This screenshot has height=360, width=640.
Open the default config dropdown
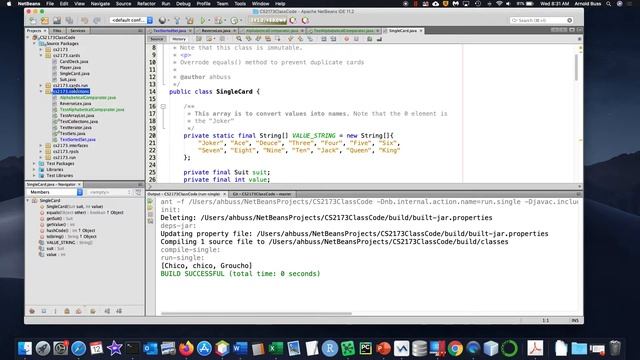131,20
